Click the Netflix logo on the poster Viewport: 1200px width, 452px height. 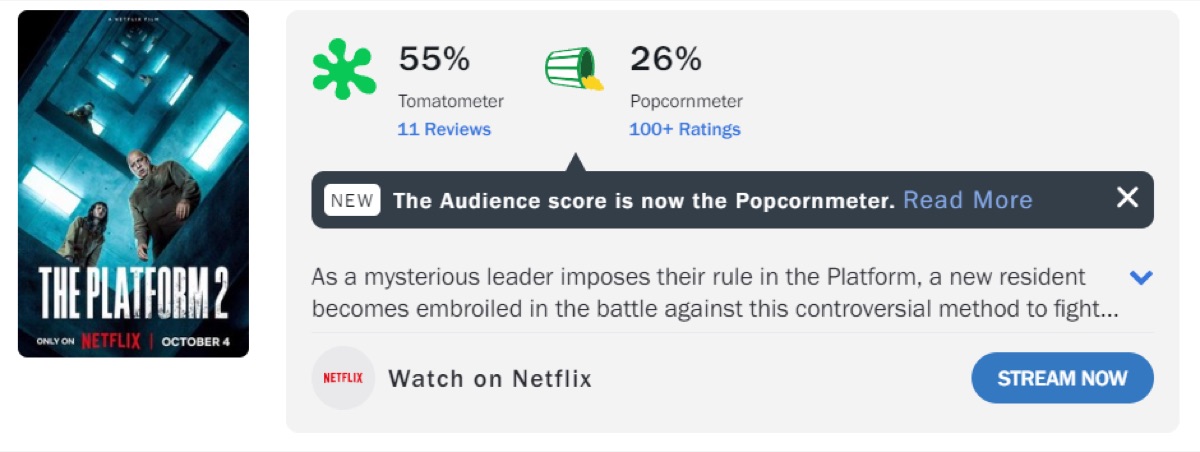[110, 341]
